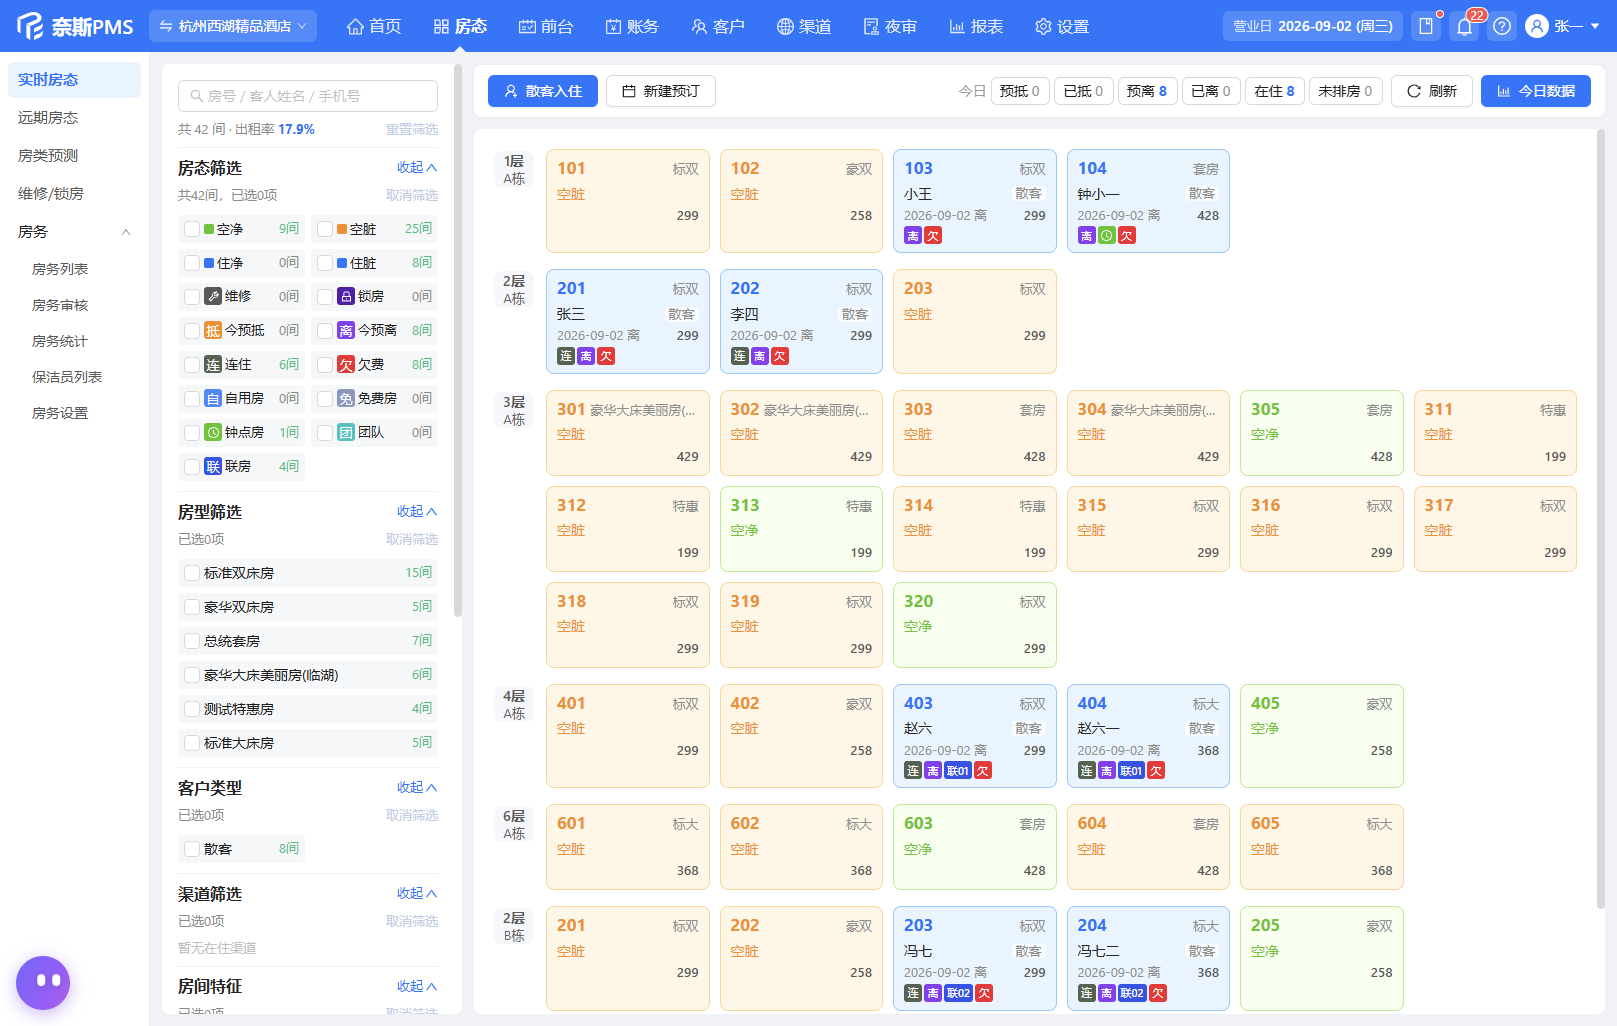Click the 自用房 filter icon
The width and height of the screenshot is (1617, 1026).
[x=213, y=398]
